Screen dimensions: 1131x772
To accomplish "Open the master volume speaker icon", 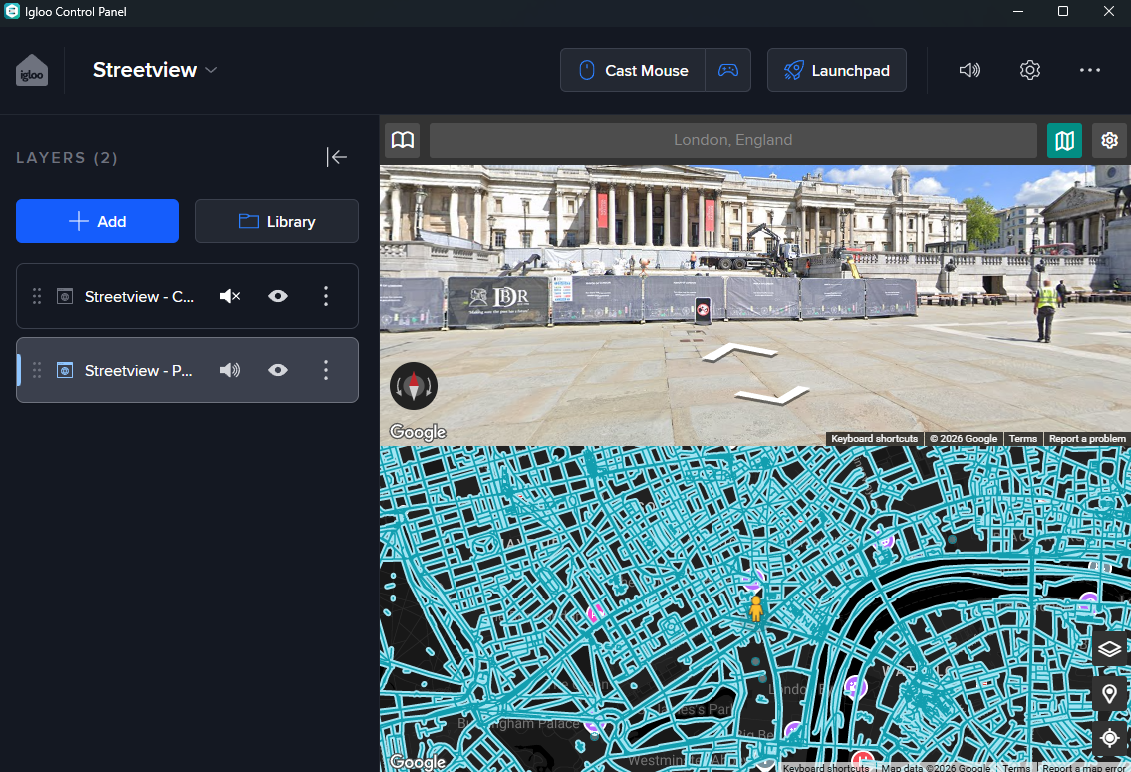I will (x=969, y=70).
